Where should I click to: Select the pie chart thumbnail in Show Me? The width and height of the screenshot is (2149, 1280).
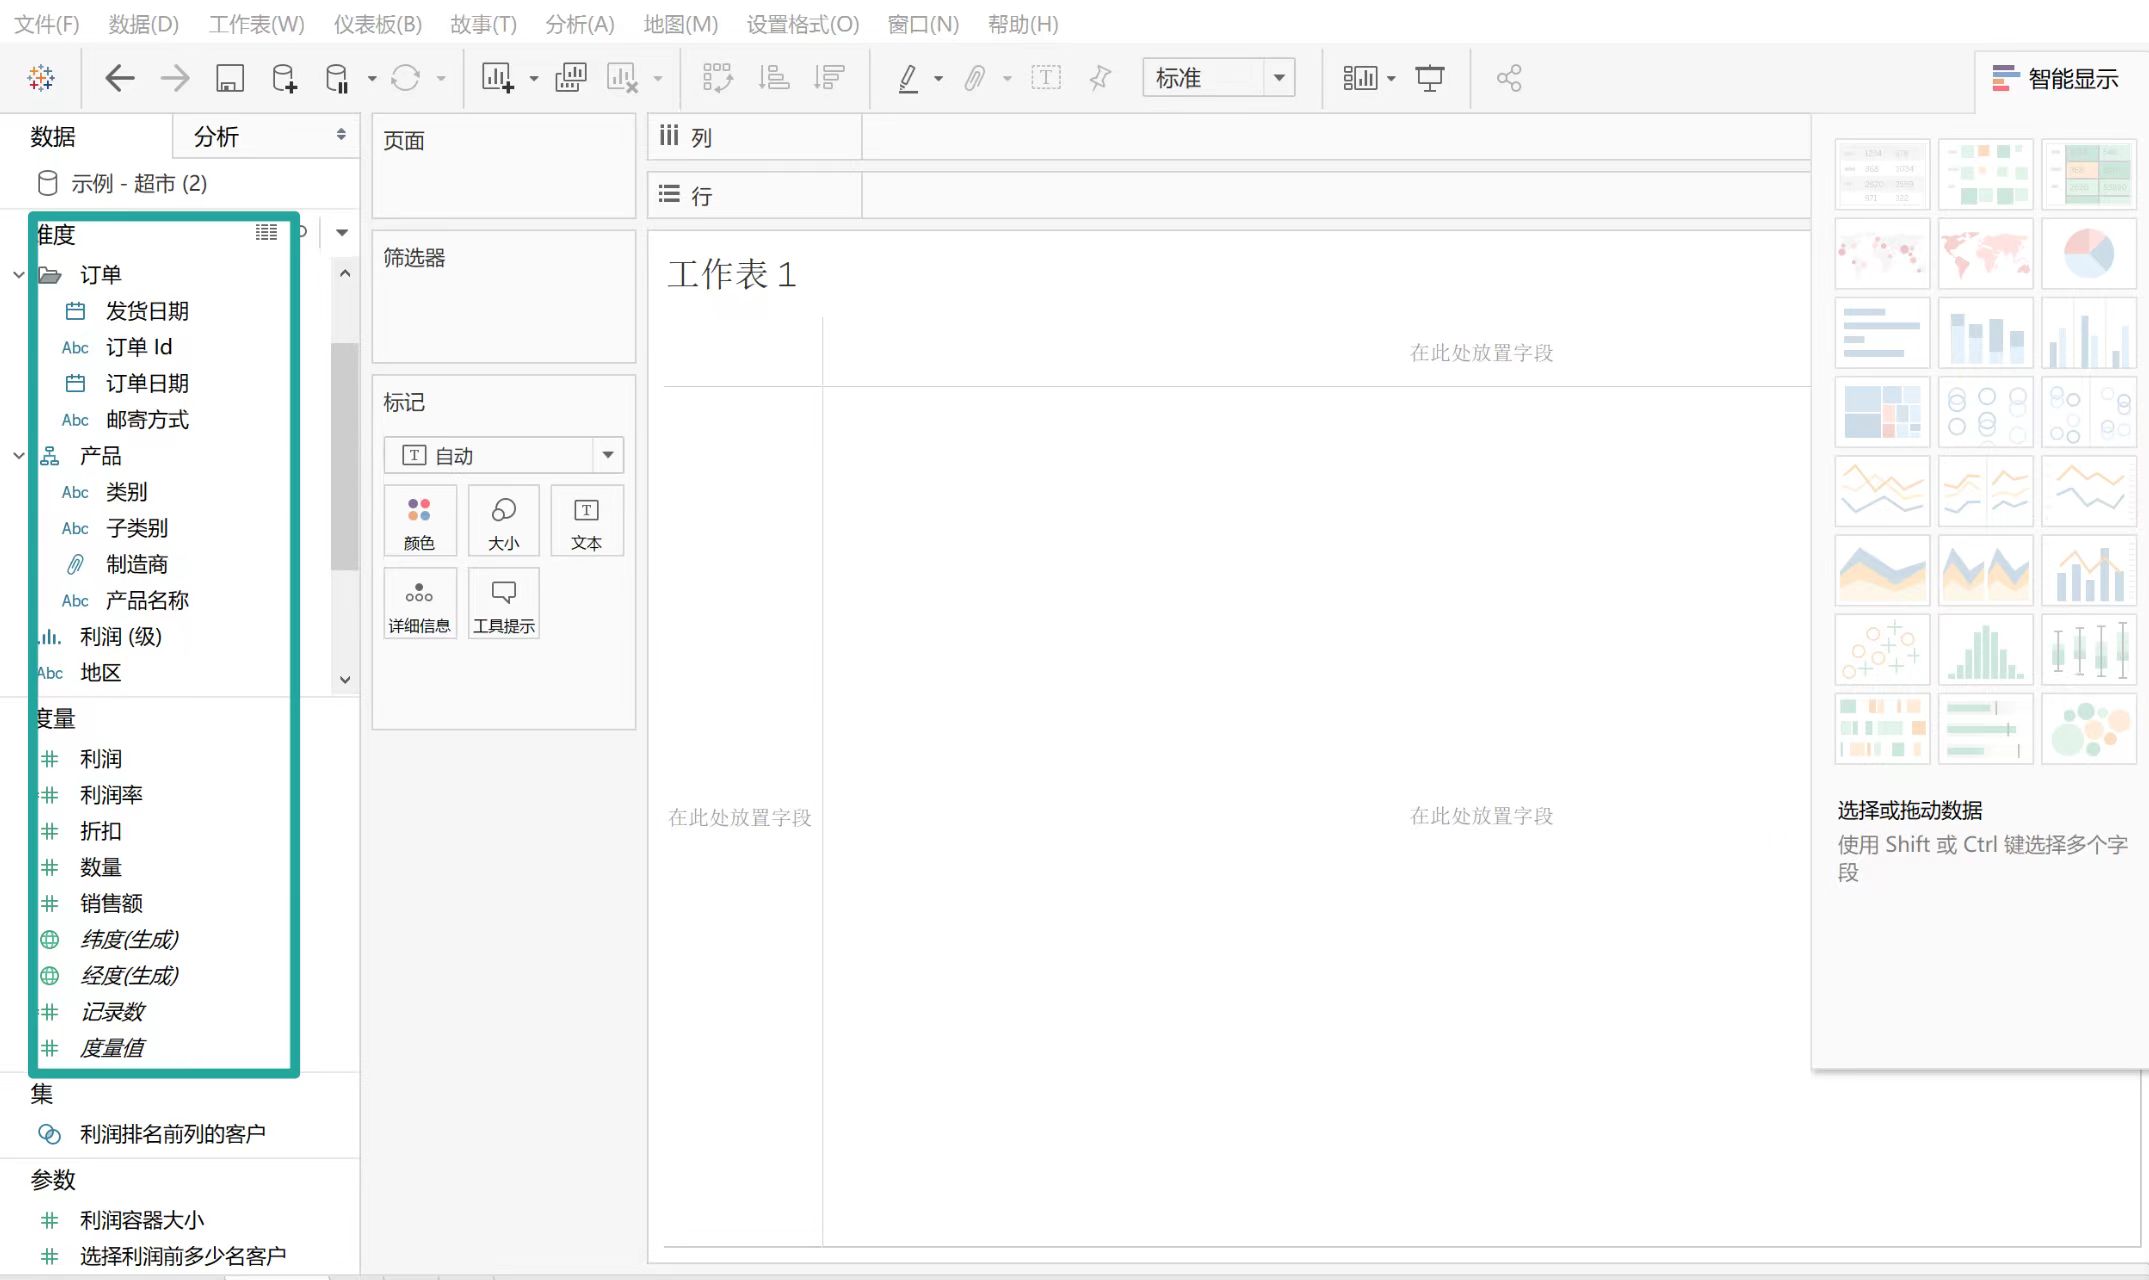(2087, 253)
